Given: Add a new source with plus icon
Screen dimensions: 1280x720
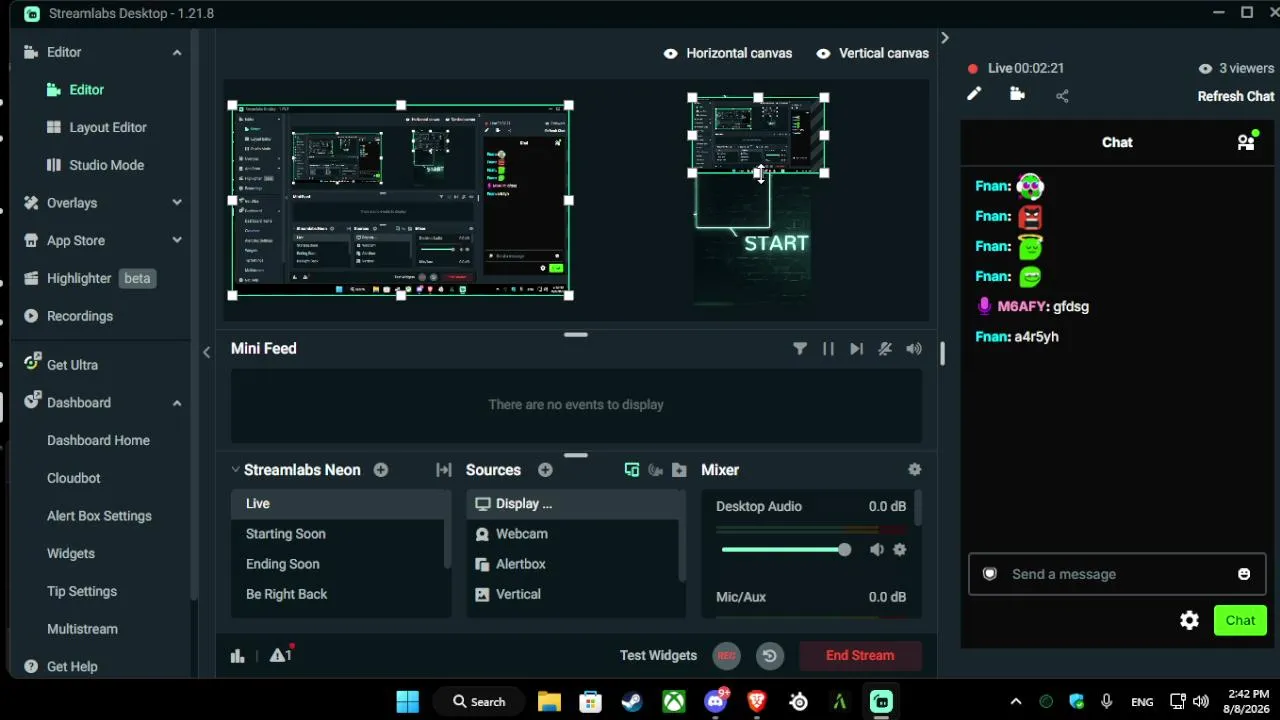Looking at the screenshot, I should click(x=545, y=470).
